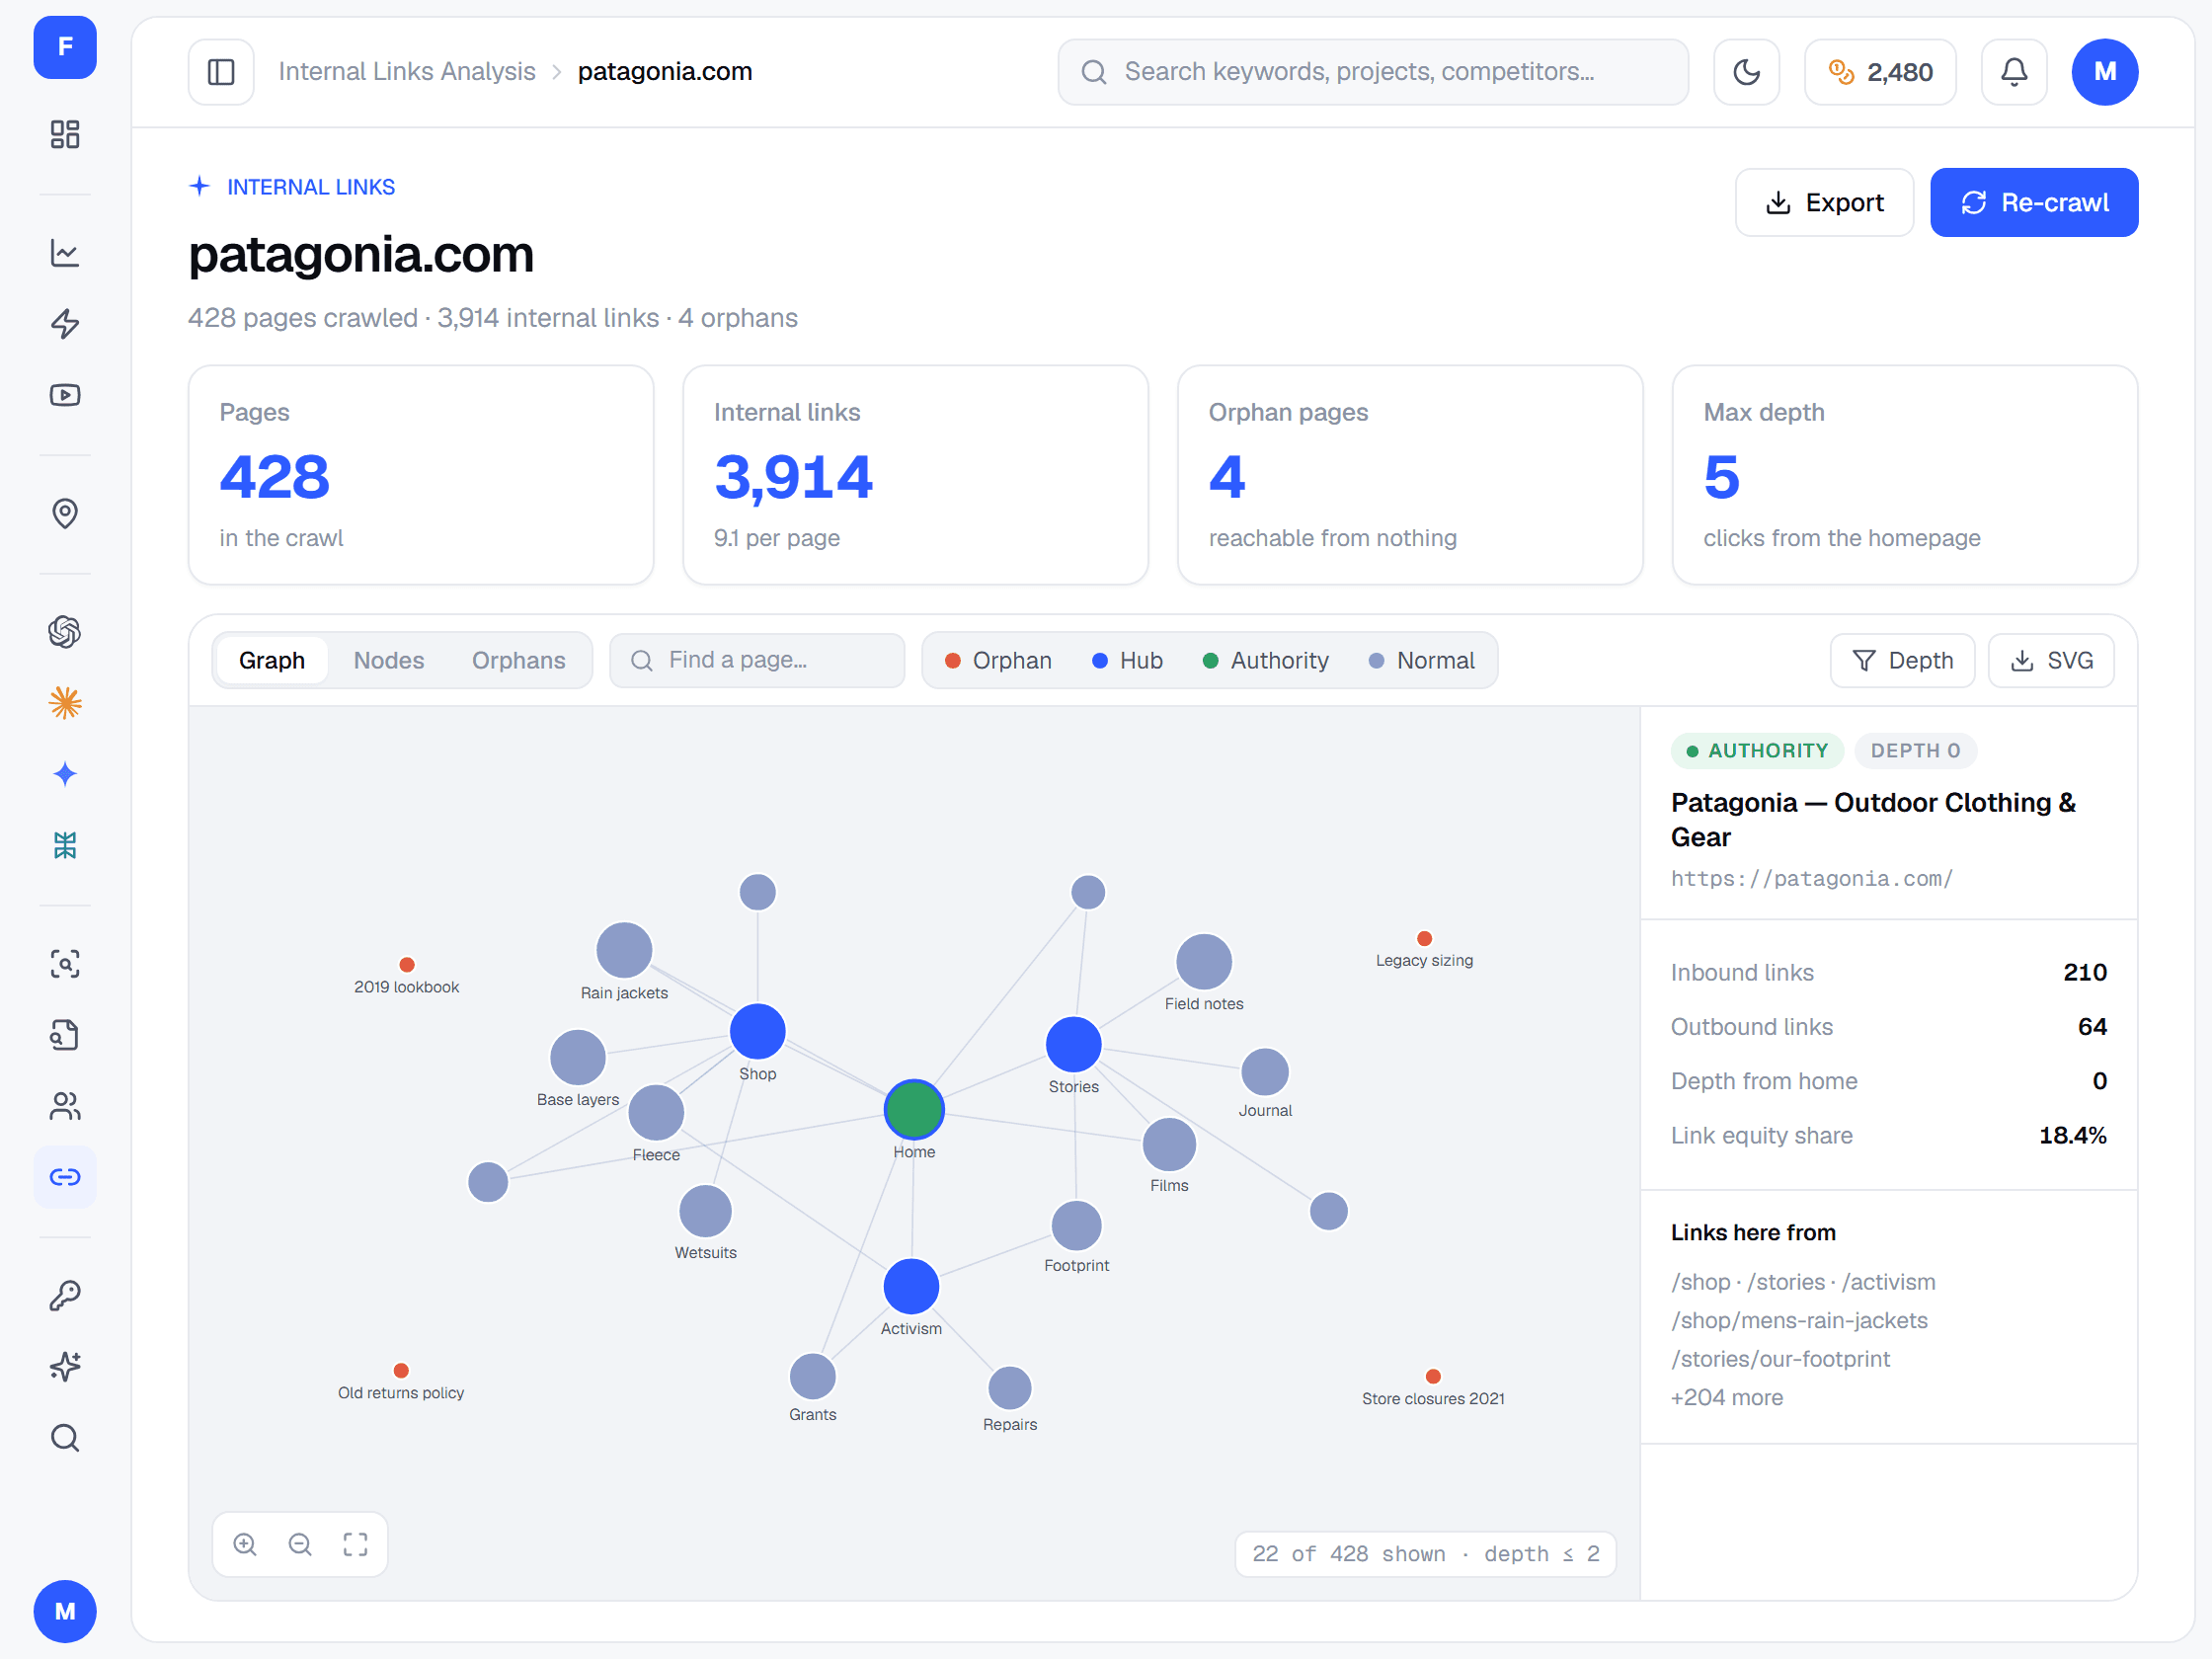Start a Re-crawl

click(x=2034, y=203)
